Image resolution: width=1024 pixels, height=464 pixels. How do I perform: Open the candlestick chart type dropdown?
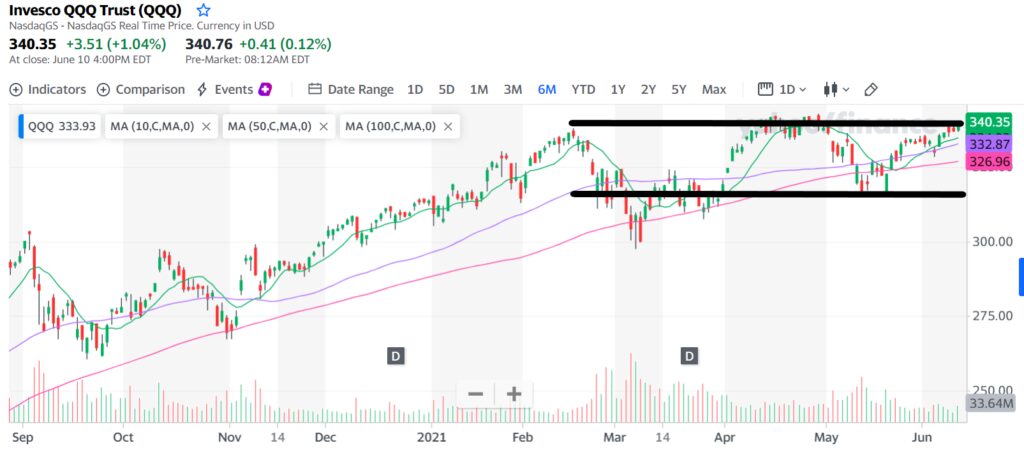[837, 90]
